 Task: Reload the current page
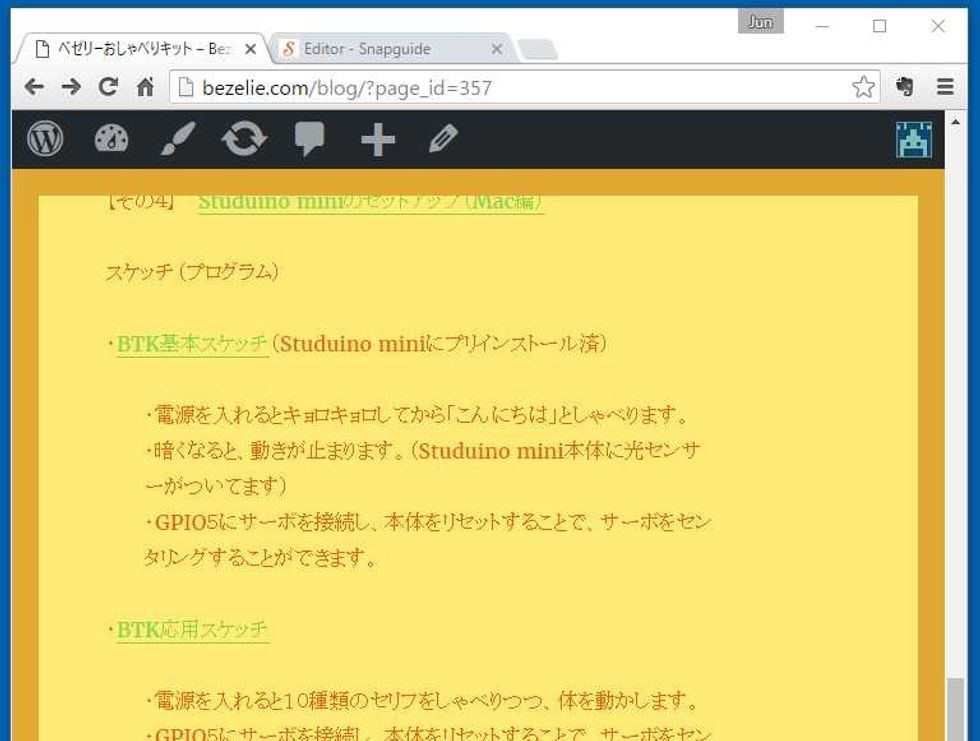(x=108, y=87)
